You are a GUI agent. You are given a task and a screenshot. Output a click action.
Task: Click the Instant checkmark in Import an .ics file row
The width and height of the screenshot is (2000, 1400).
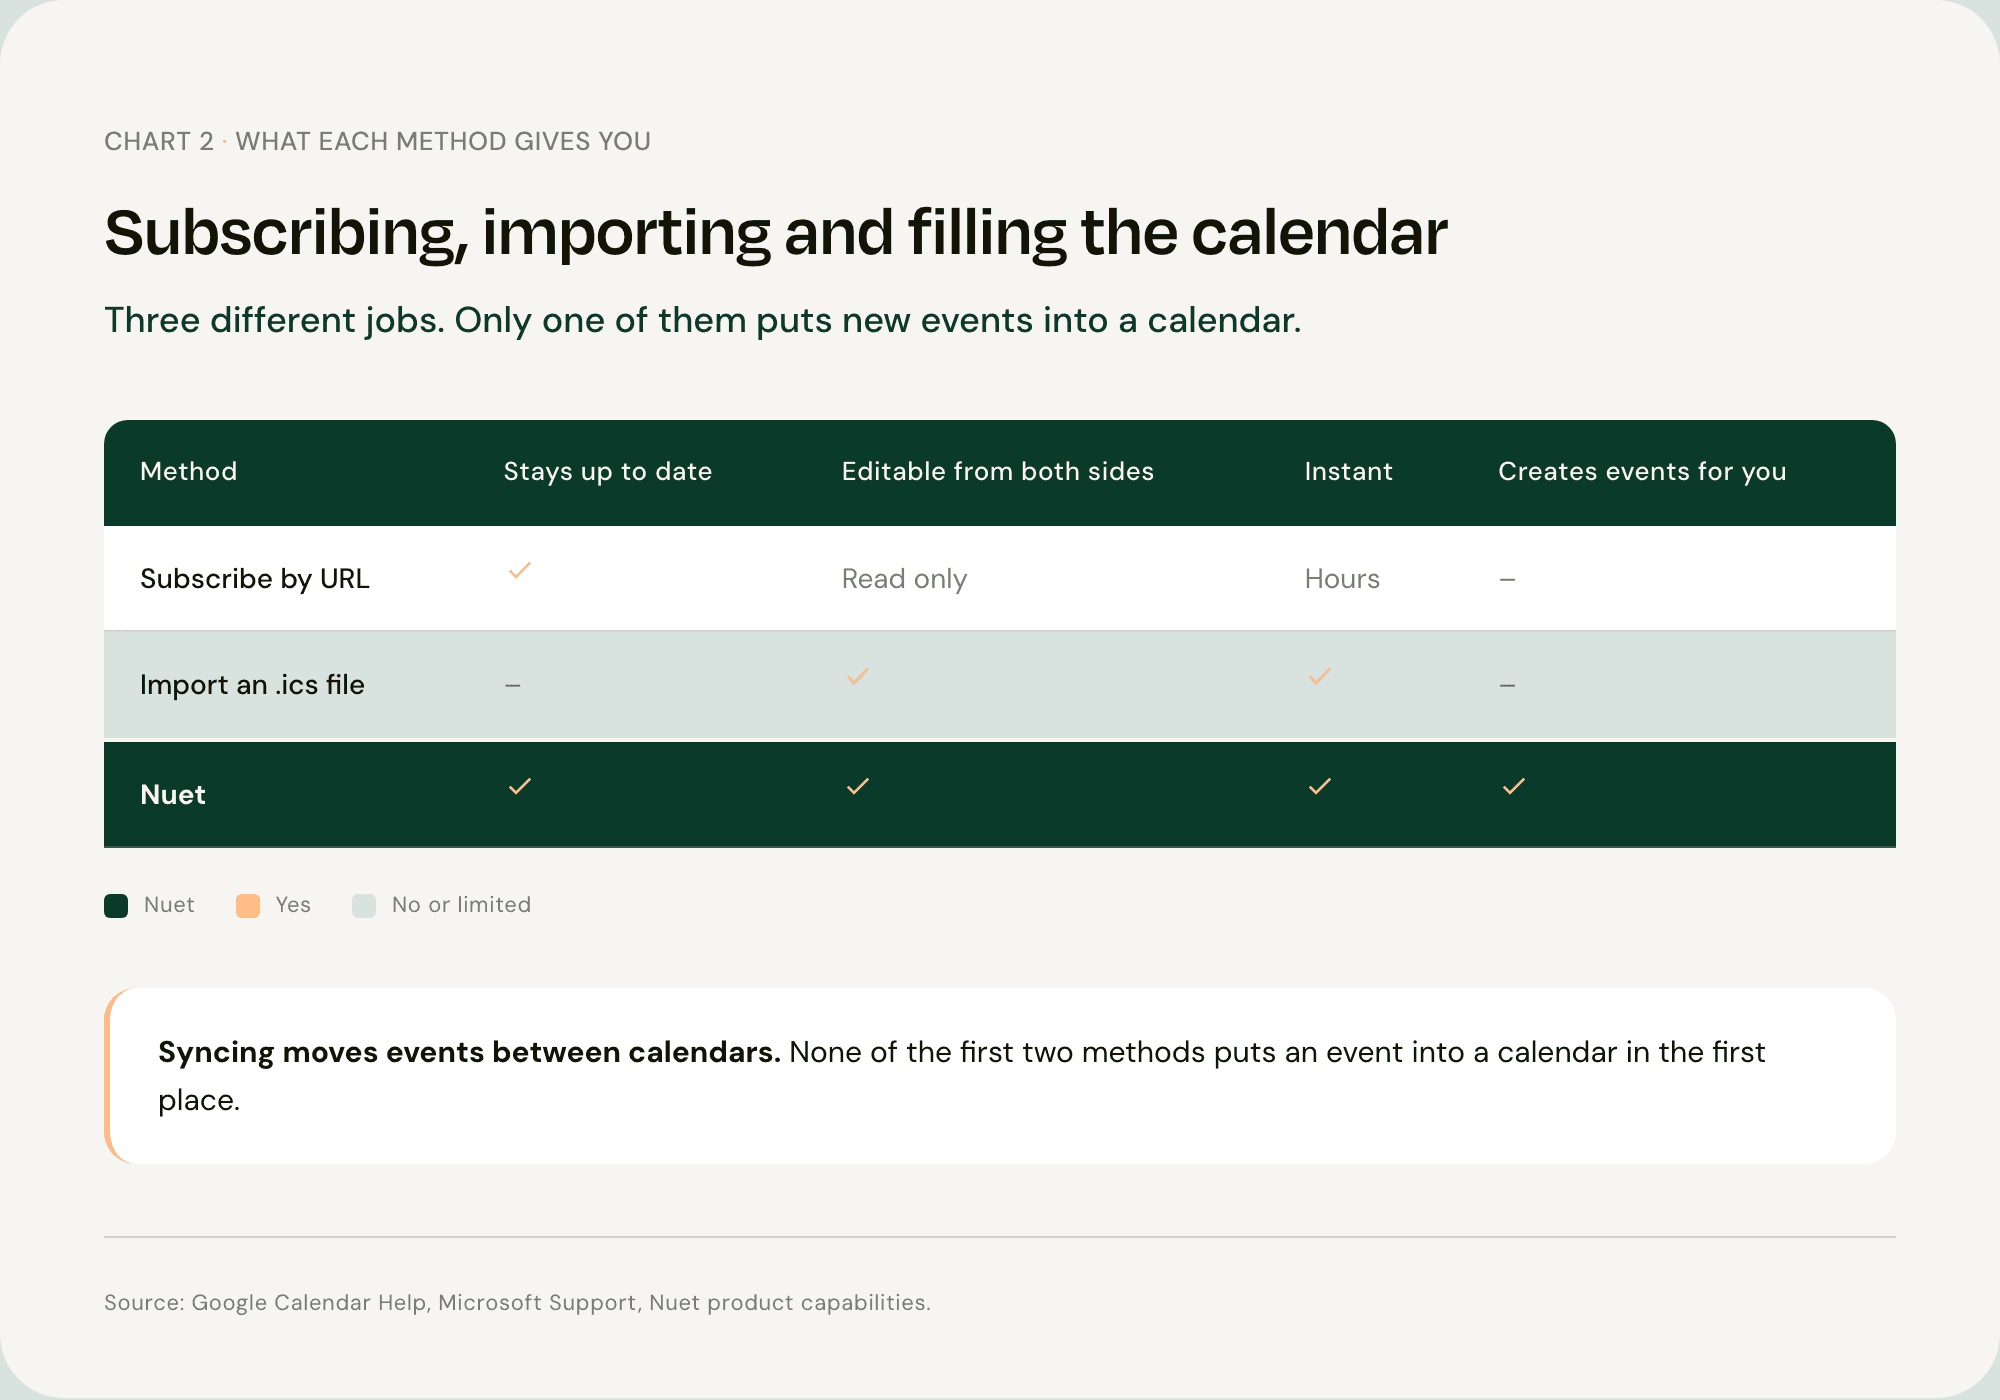point(1320,677)
